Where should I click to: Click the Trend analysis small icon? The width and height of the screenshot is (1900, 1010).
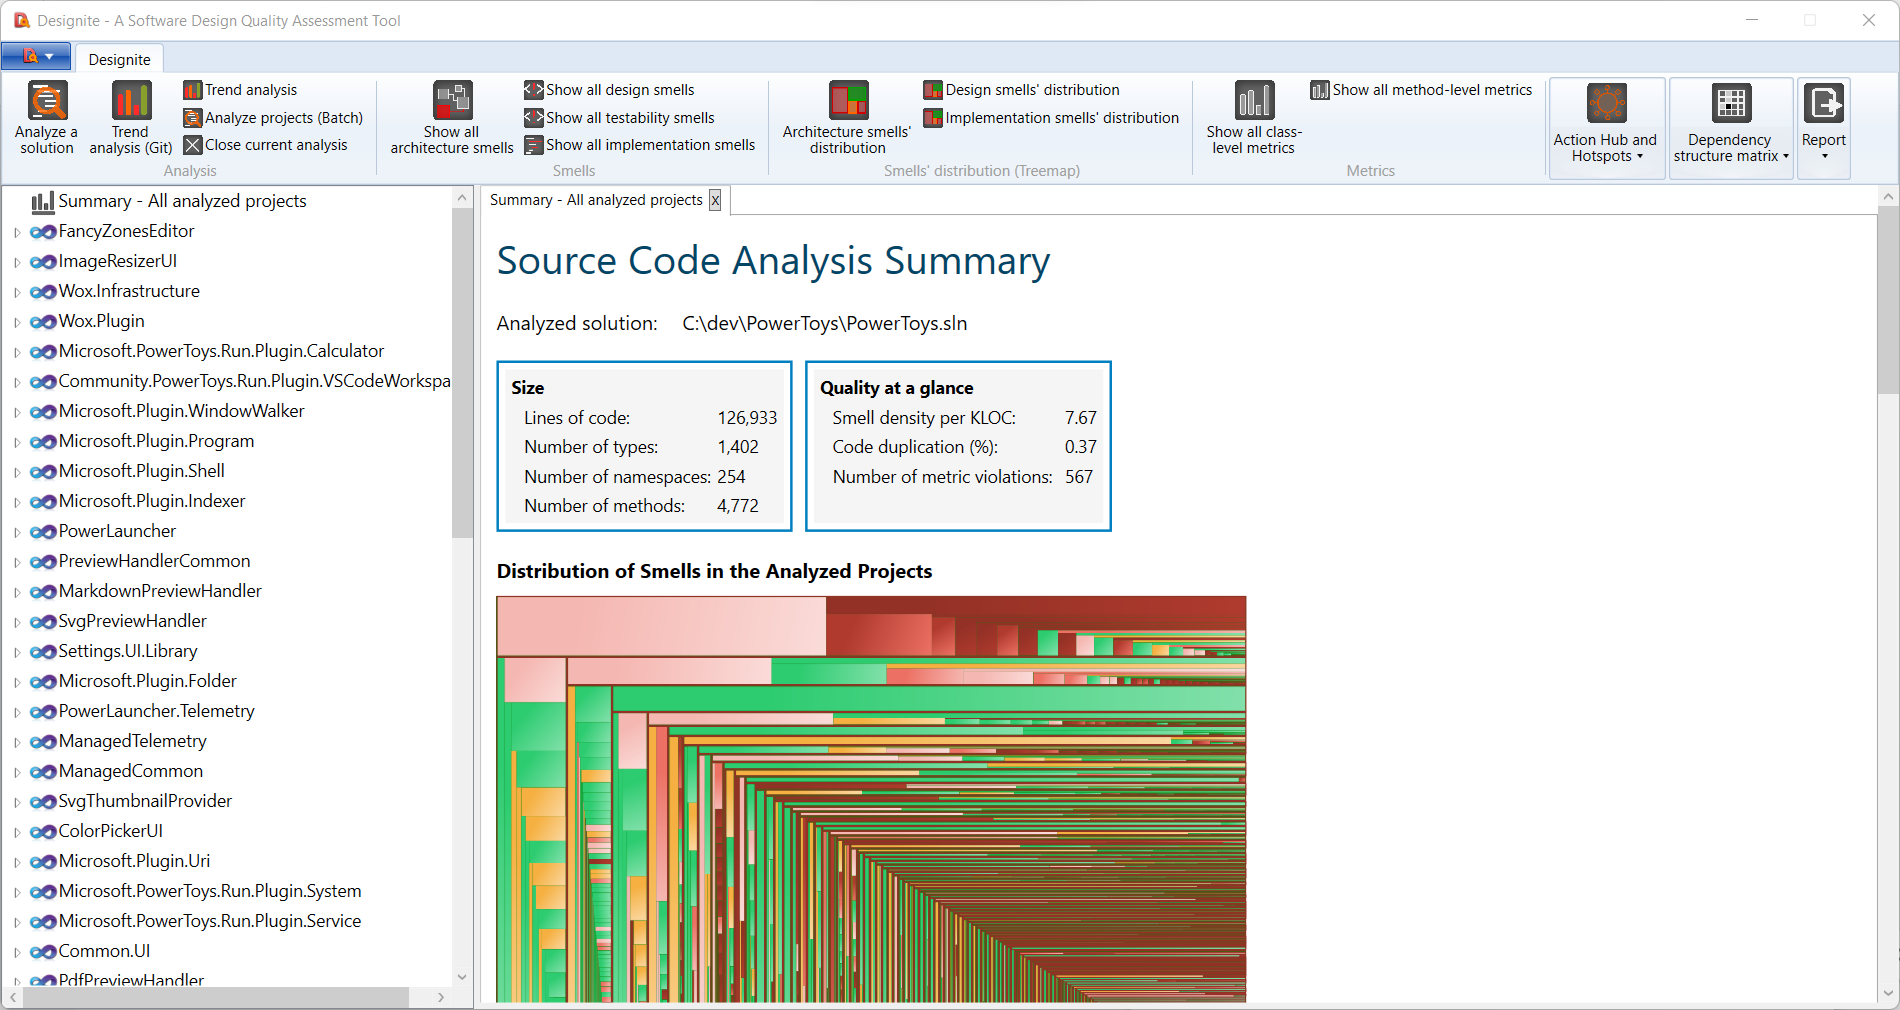pyautogui.click(x=193, y=90)
